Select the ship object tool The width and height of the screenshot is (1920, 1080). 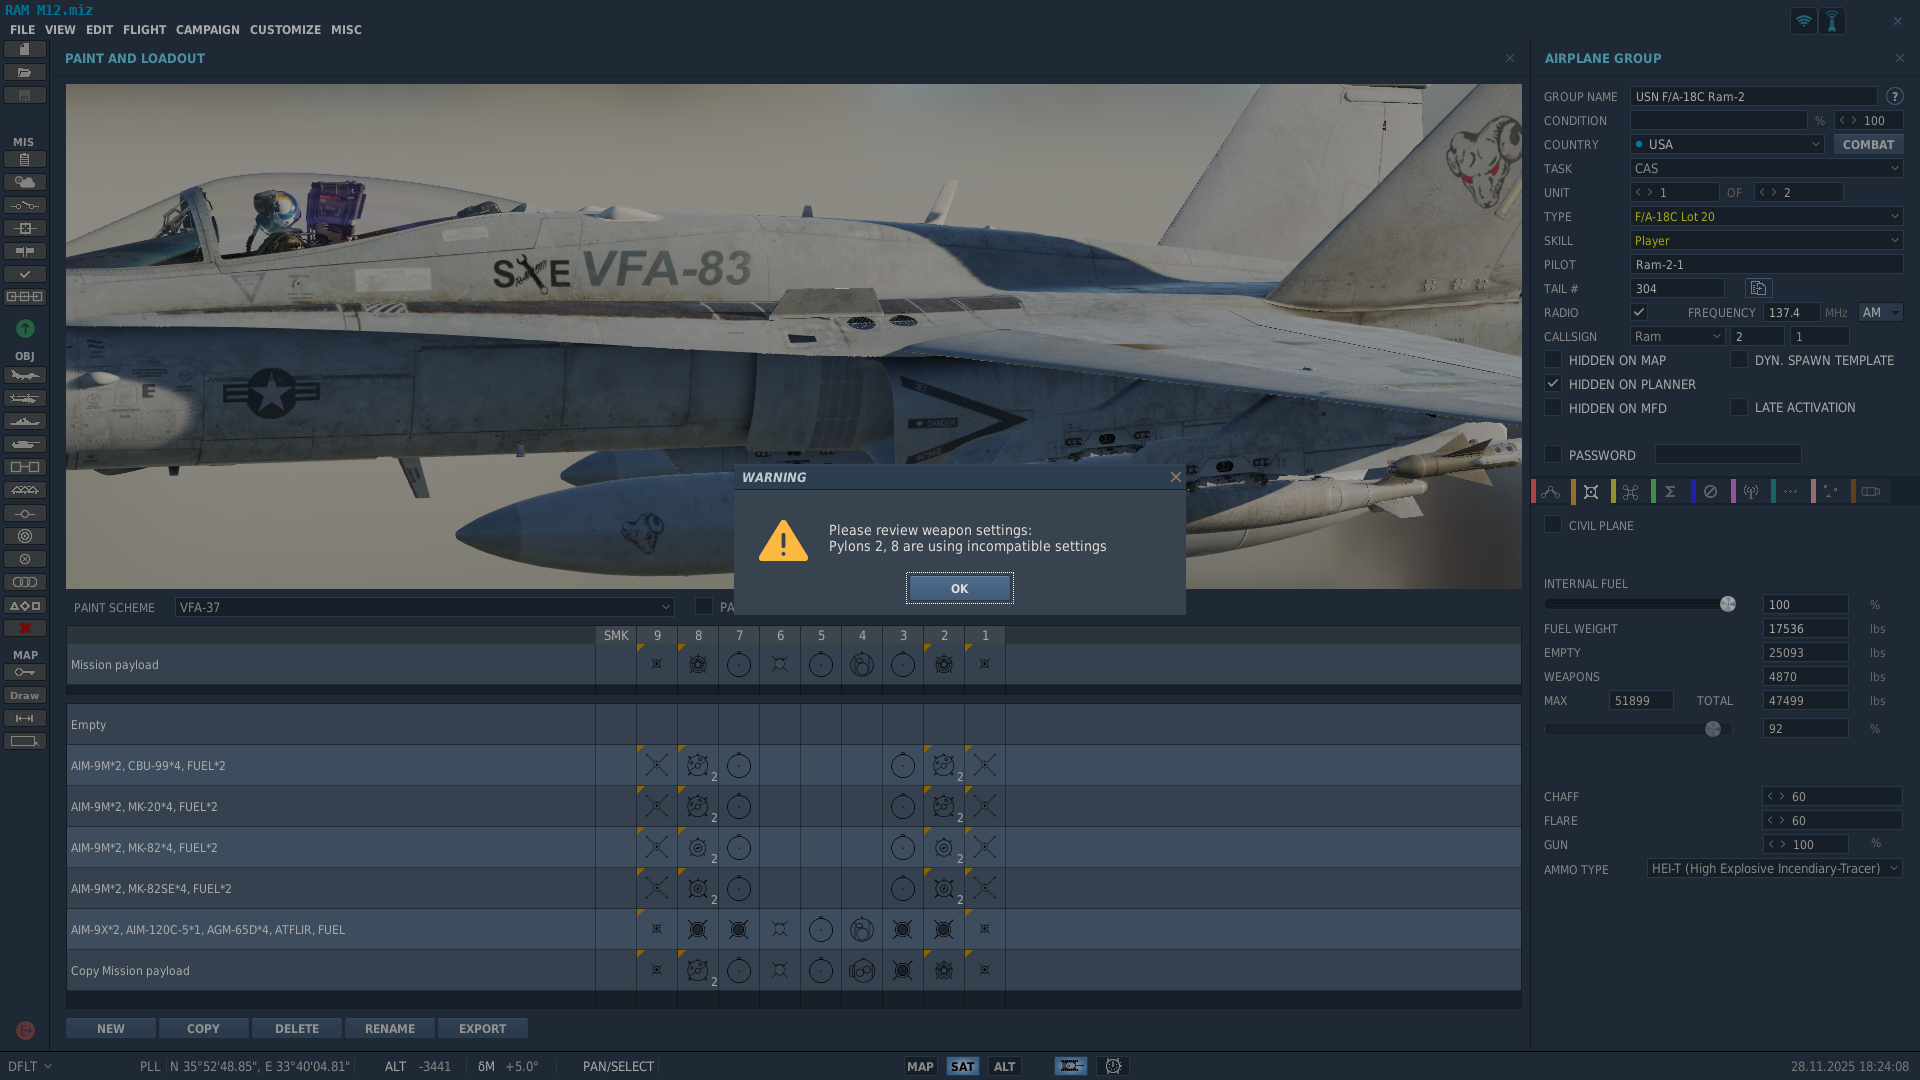pyautogui.click(x=25, y=422)
